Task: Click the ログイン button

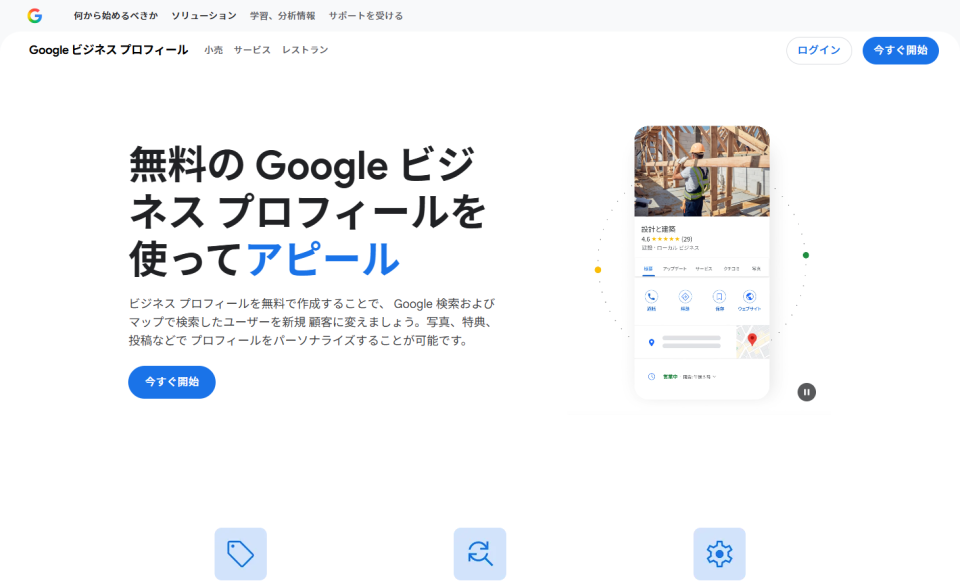Action: pos(818,50)
